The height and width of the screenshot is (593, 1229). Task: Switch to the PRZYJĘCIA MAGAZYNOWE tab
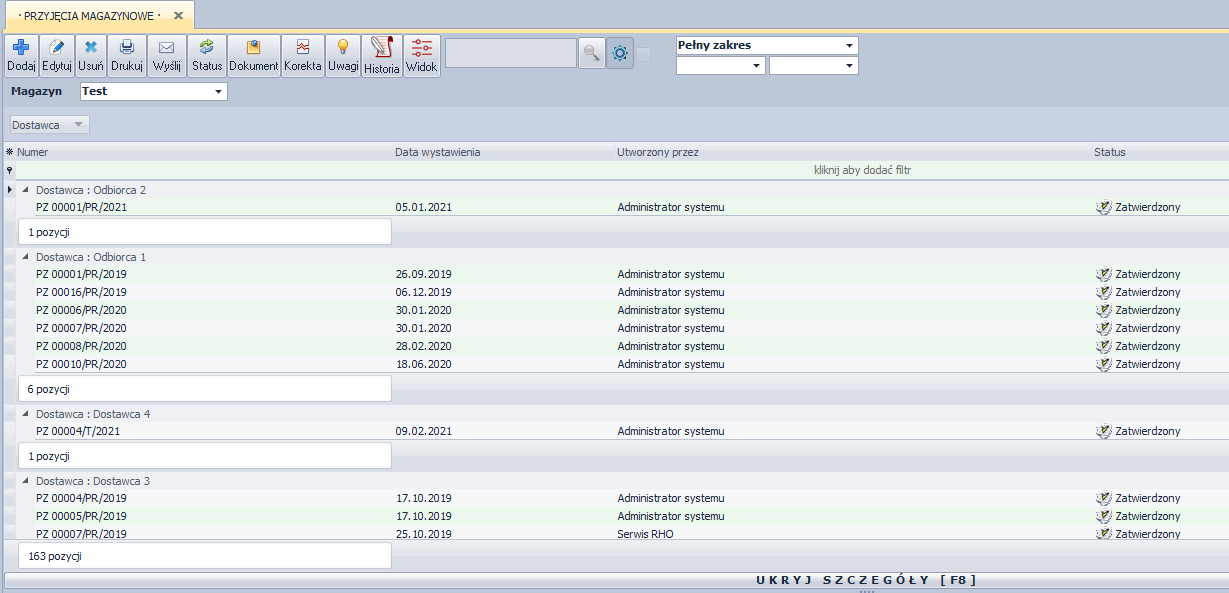tap(90, 16)
